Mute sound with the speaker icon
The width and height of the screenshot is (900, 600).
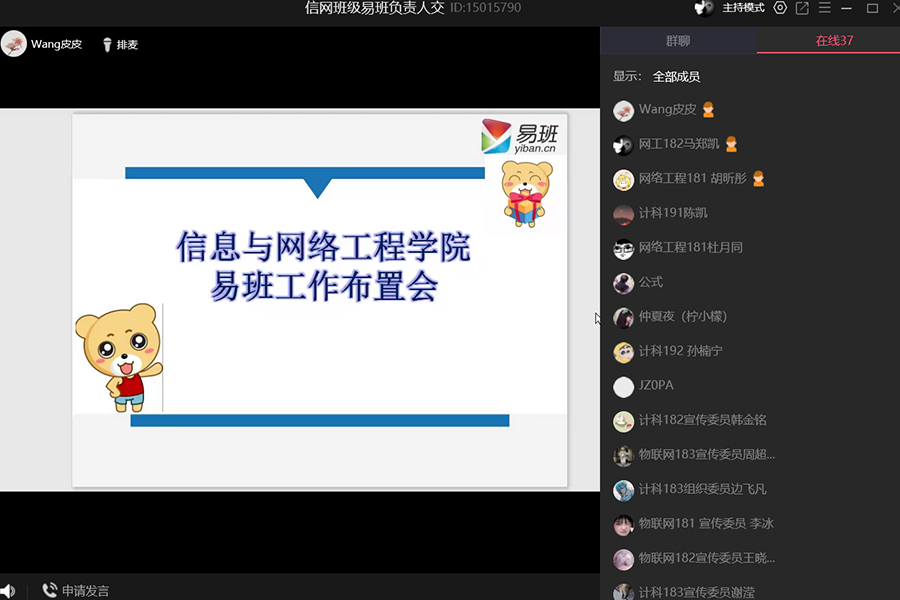click(x=8, y=591)
